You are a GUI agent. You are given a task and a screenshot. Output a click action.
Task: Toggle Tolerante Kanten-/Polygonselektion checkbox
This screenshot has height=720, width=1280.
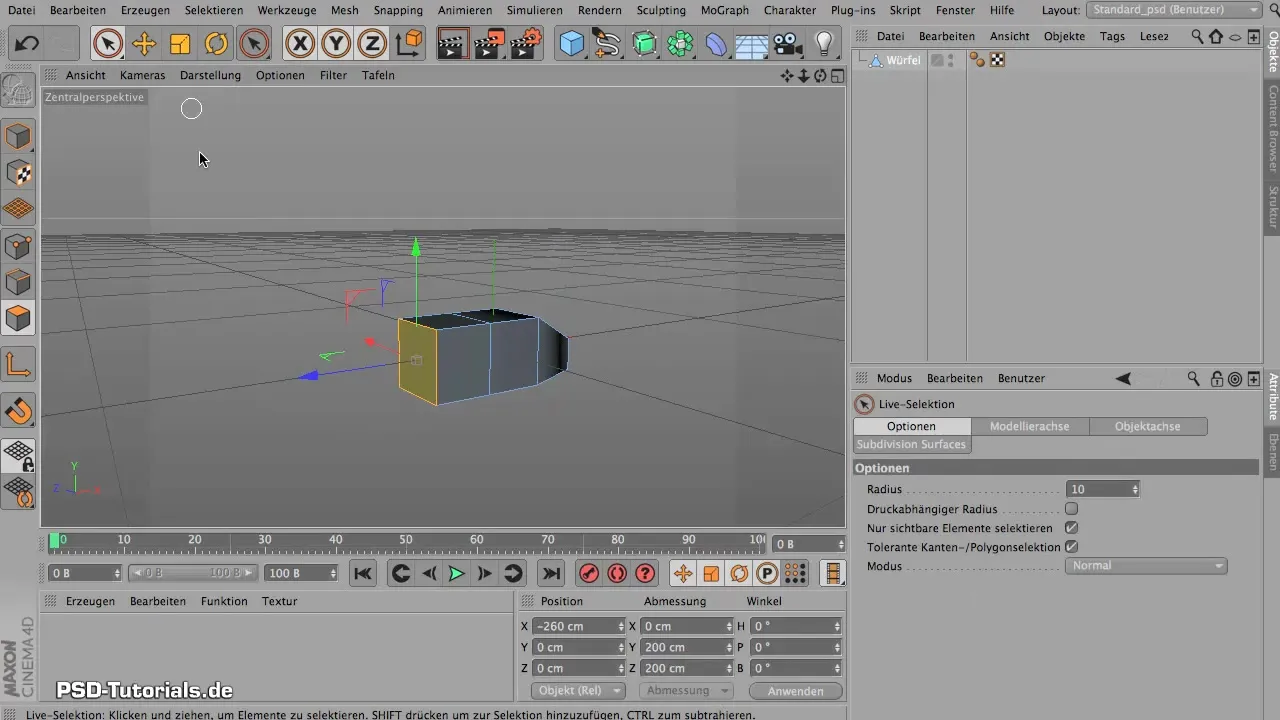point(1071,547)
